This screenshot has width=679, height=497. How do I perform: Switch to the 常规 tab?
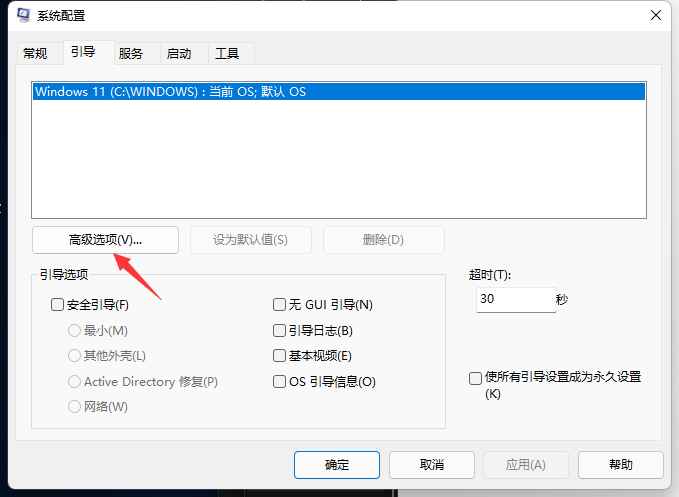point(35,53)
